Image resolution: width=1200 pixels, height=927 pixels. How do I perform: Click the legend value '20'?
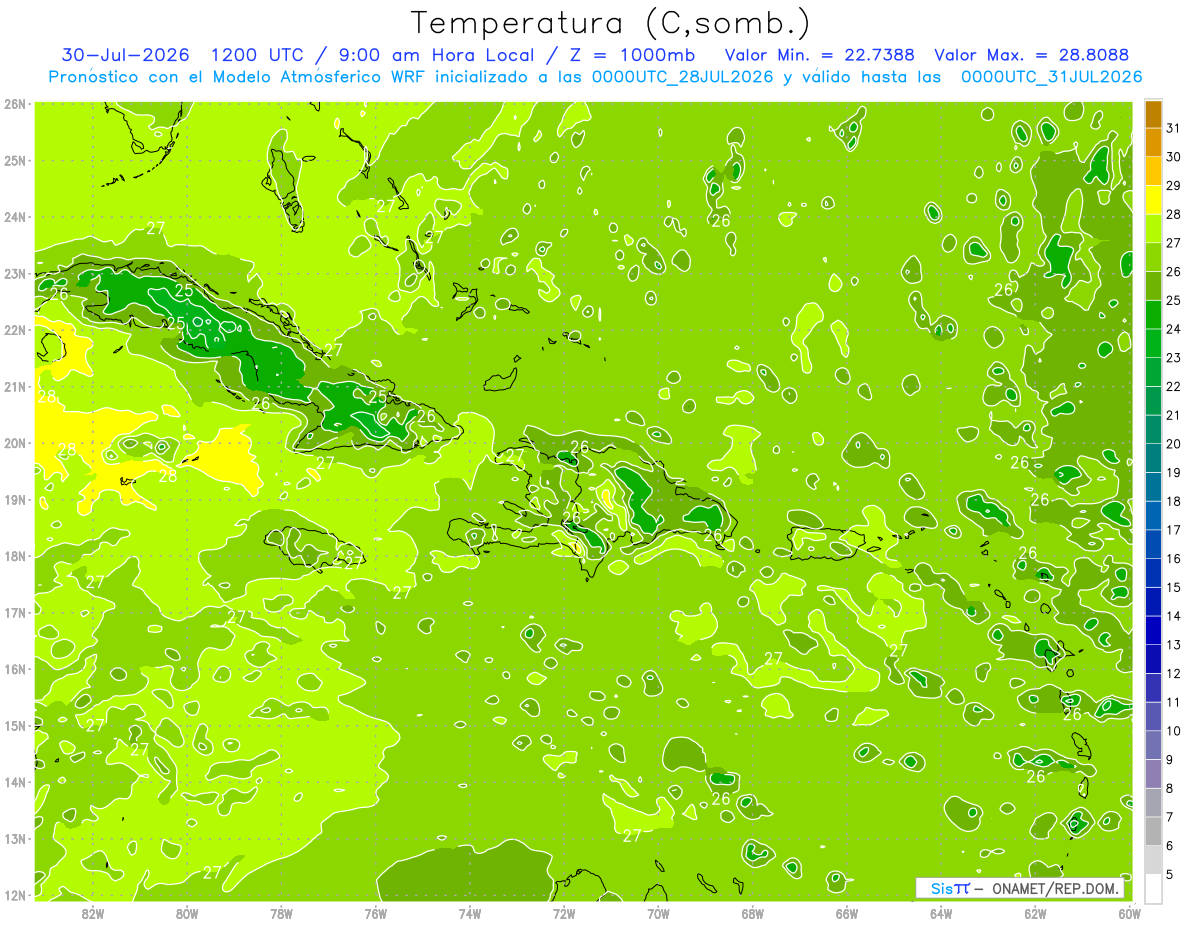[1174, 444]
